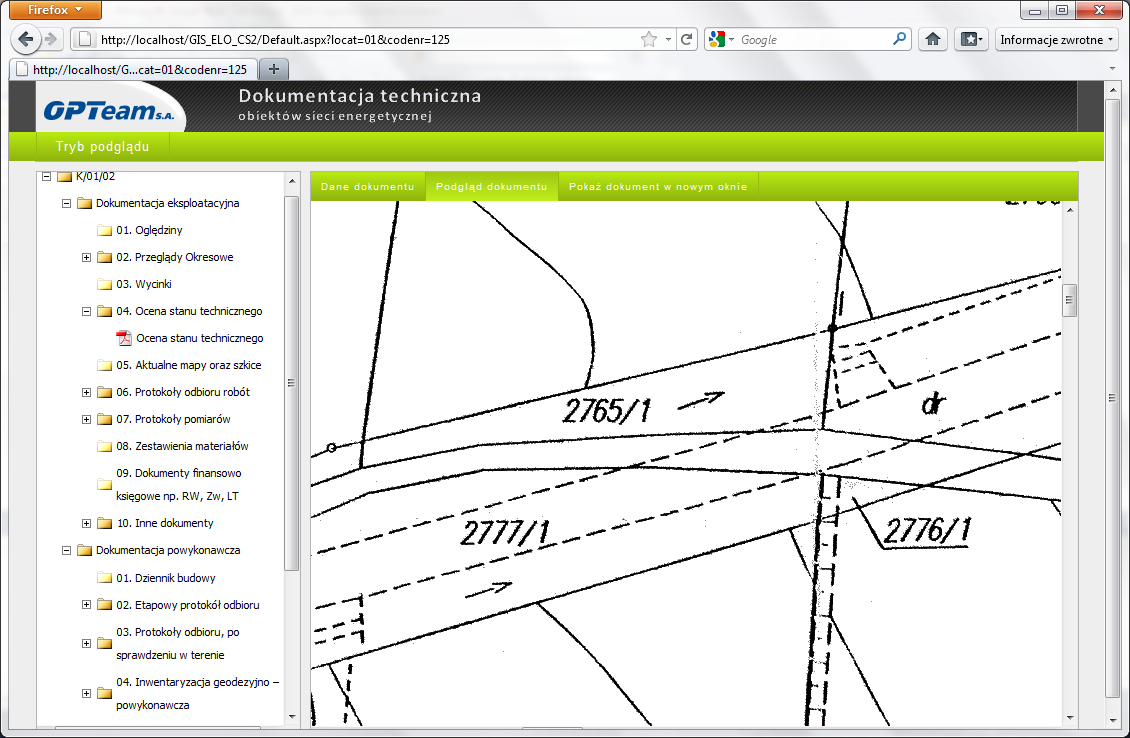
Task: Collapse the Dokumentacja powykonawcza node
Action: pos(66,551)
